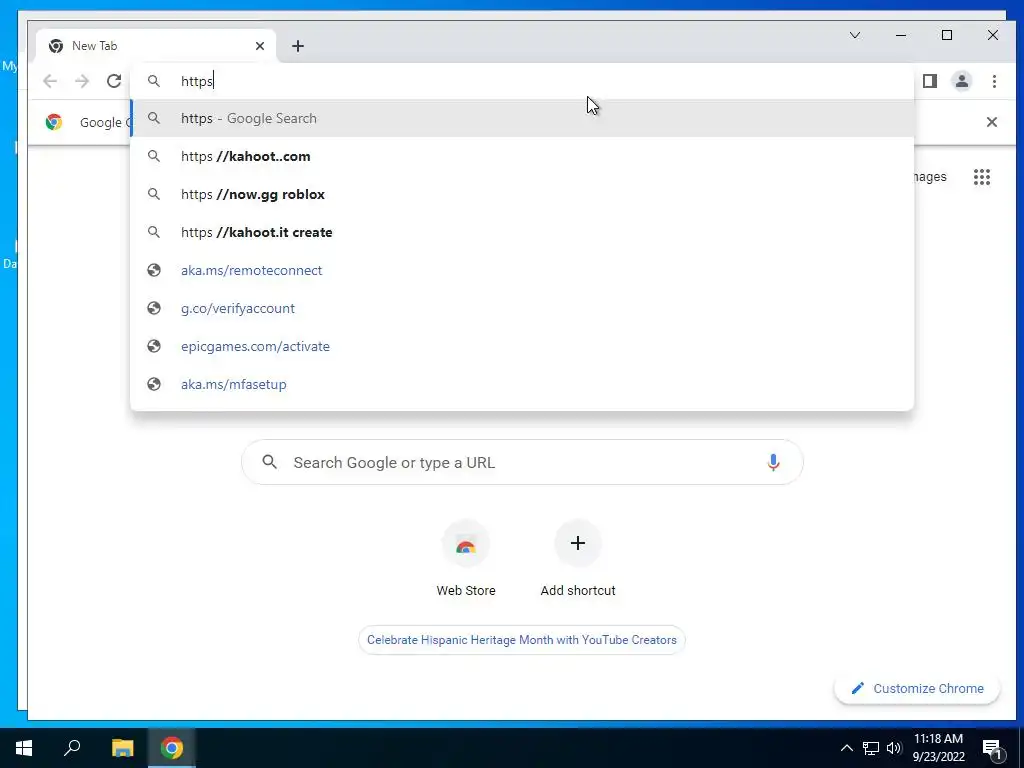The width and height of the screenshot is (1024, 768).
Task: Show hidden system tray icons
Action: [846, 748]
